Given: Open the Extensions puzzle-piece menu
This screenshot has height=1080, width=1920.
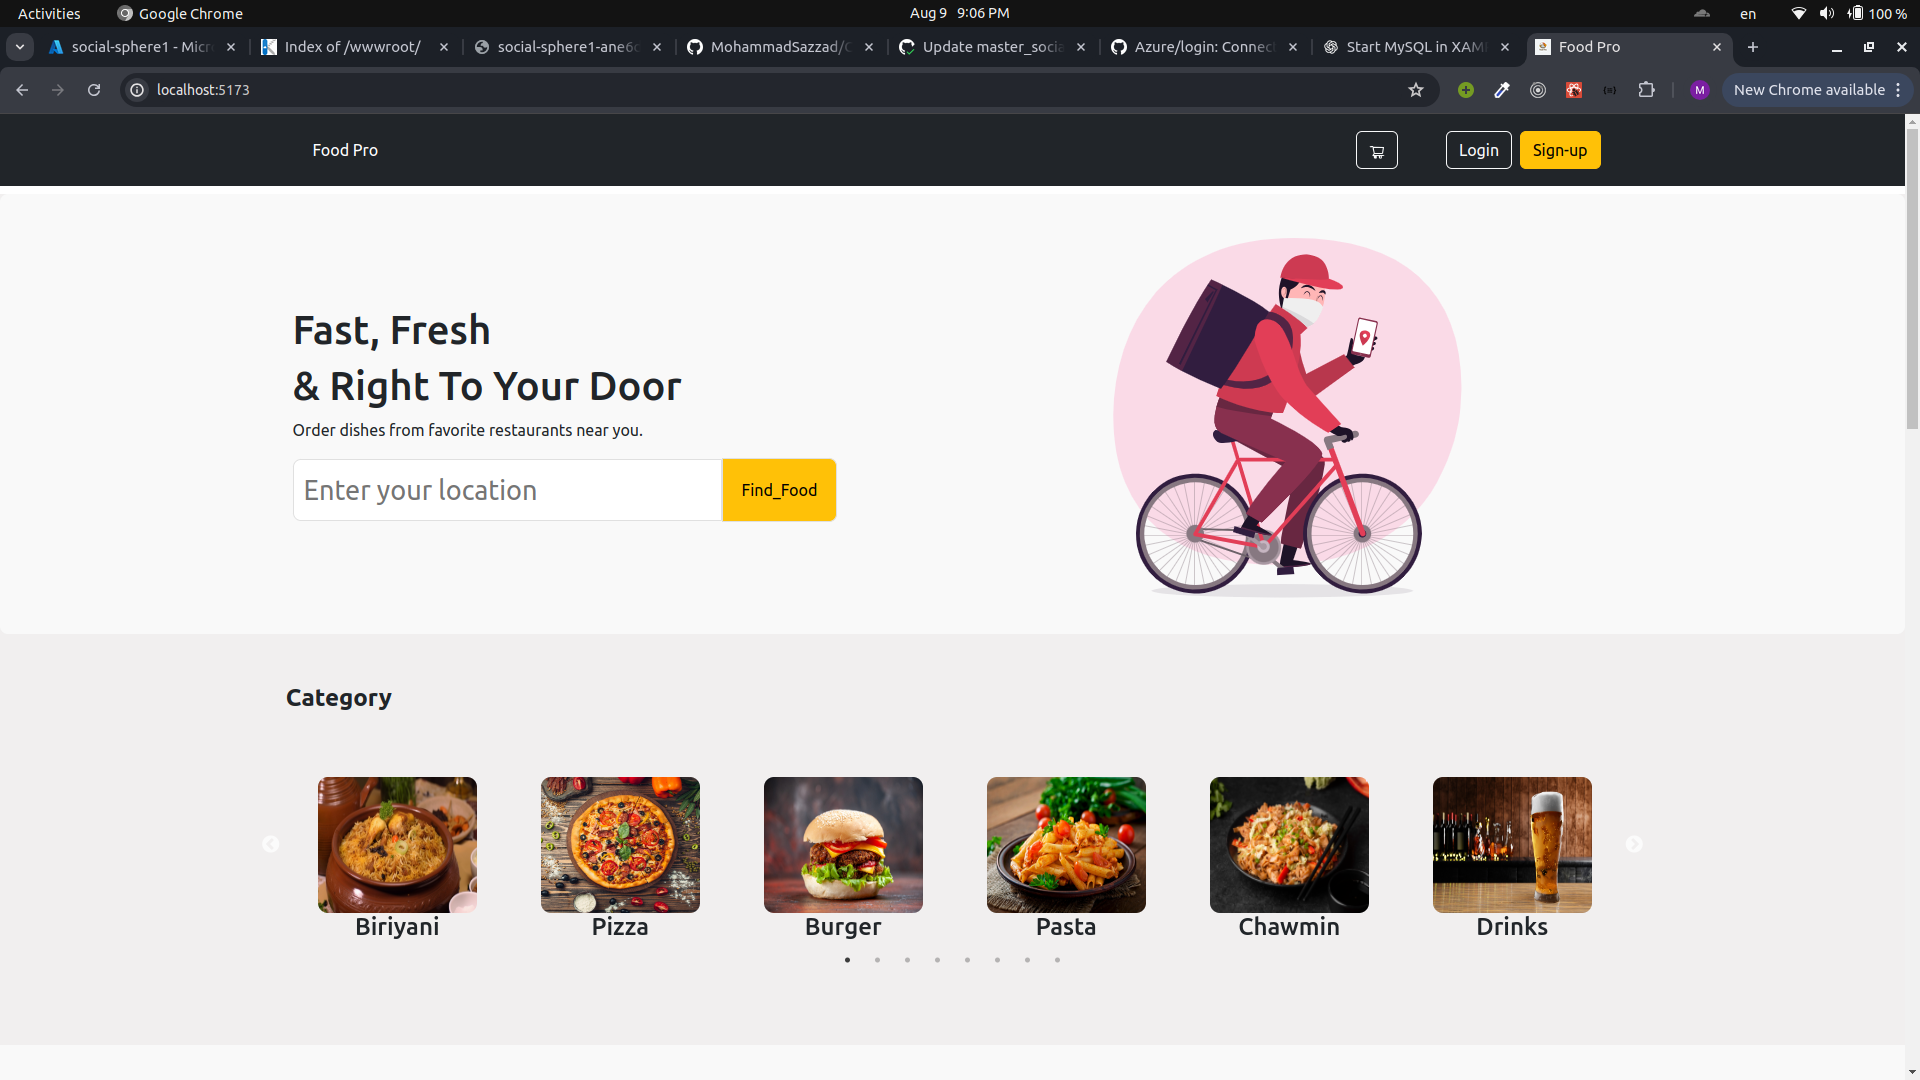Looking at the screenshot, I should pos(1646,90).
